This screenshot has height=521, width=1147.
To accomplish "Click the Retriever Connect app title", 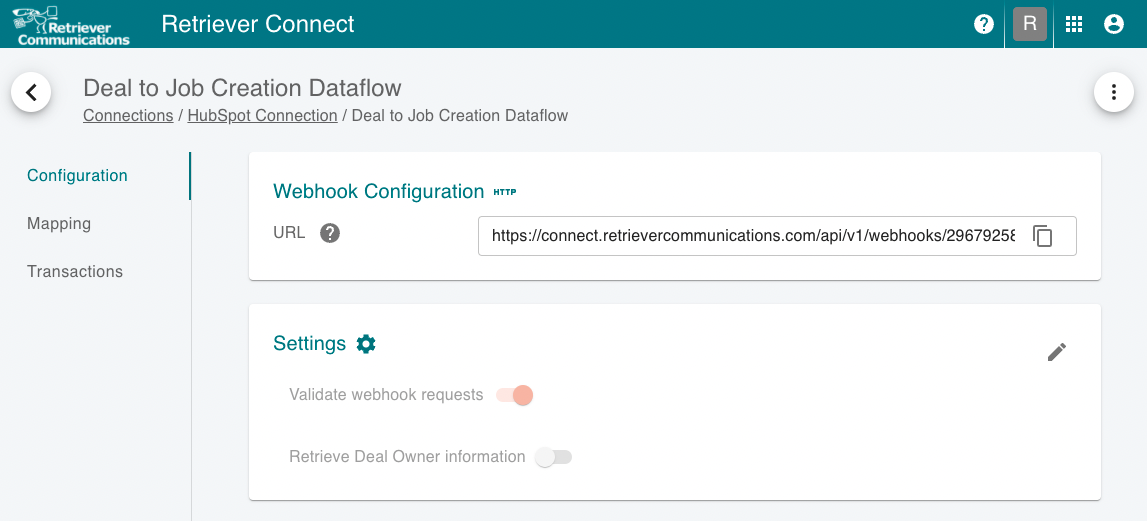I will coord(257,24).
